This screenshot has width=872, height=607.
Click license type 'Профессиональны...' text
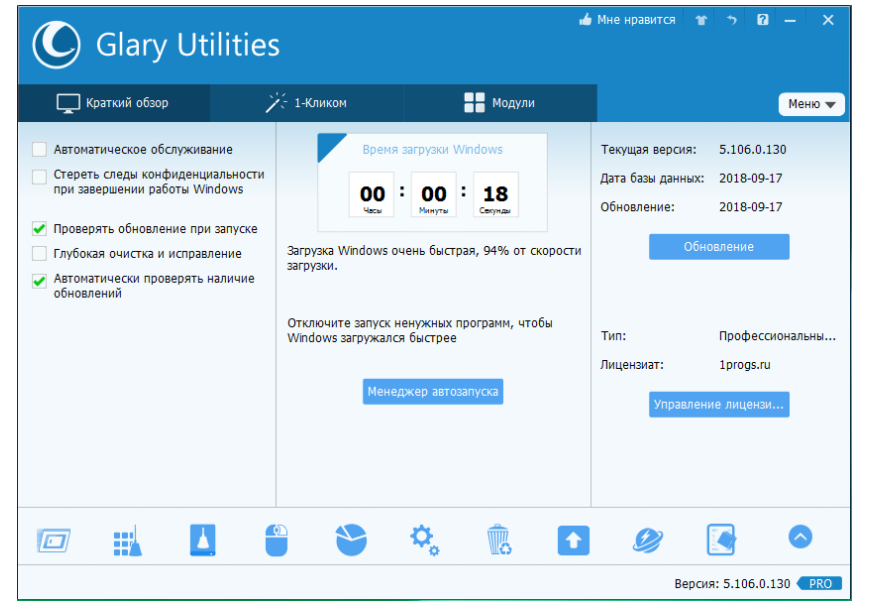pos(777,336)
